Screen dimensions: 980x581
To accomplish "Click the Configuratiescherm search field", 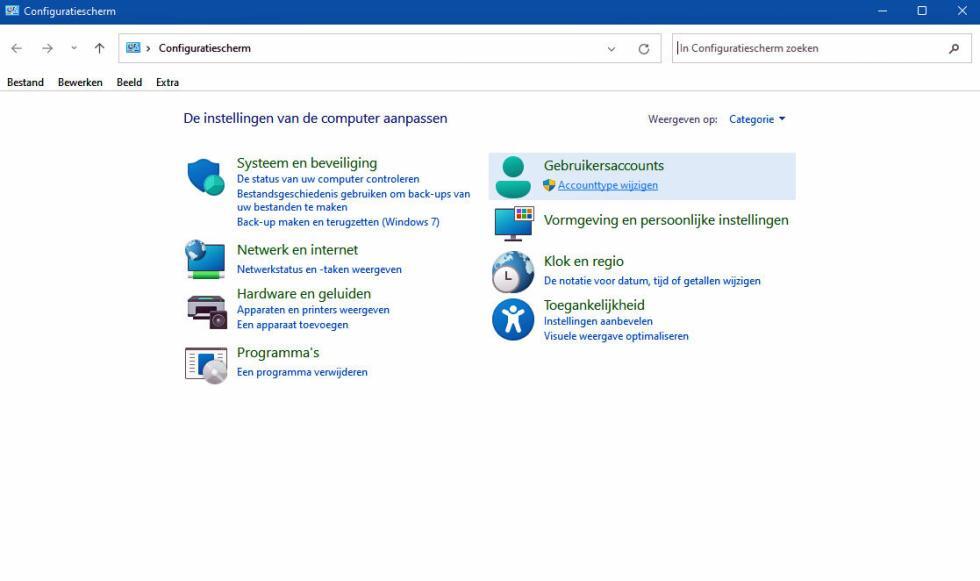I will [808, 48].
